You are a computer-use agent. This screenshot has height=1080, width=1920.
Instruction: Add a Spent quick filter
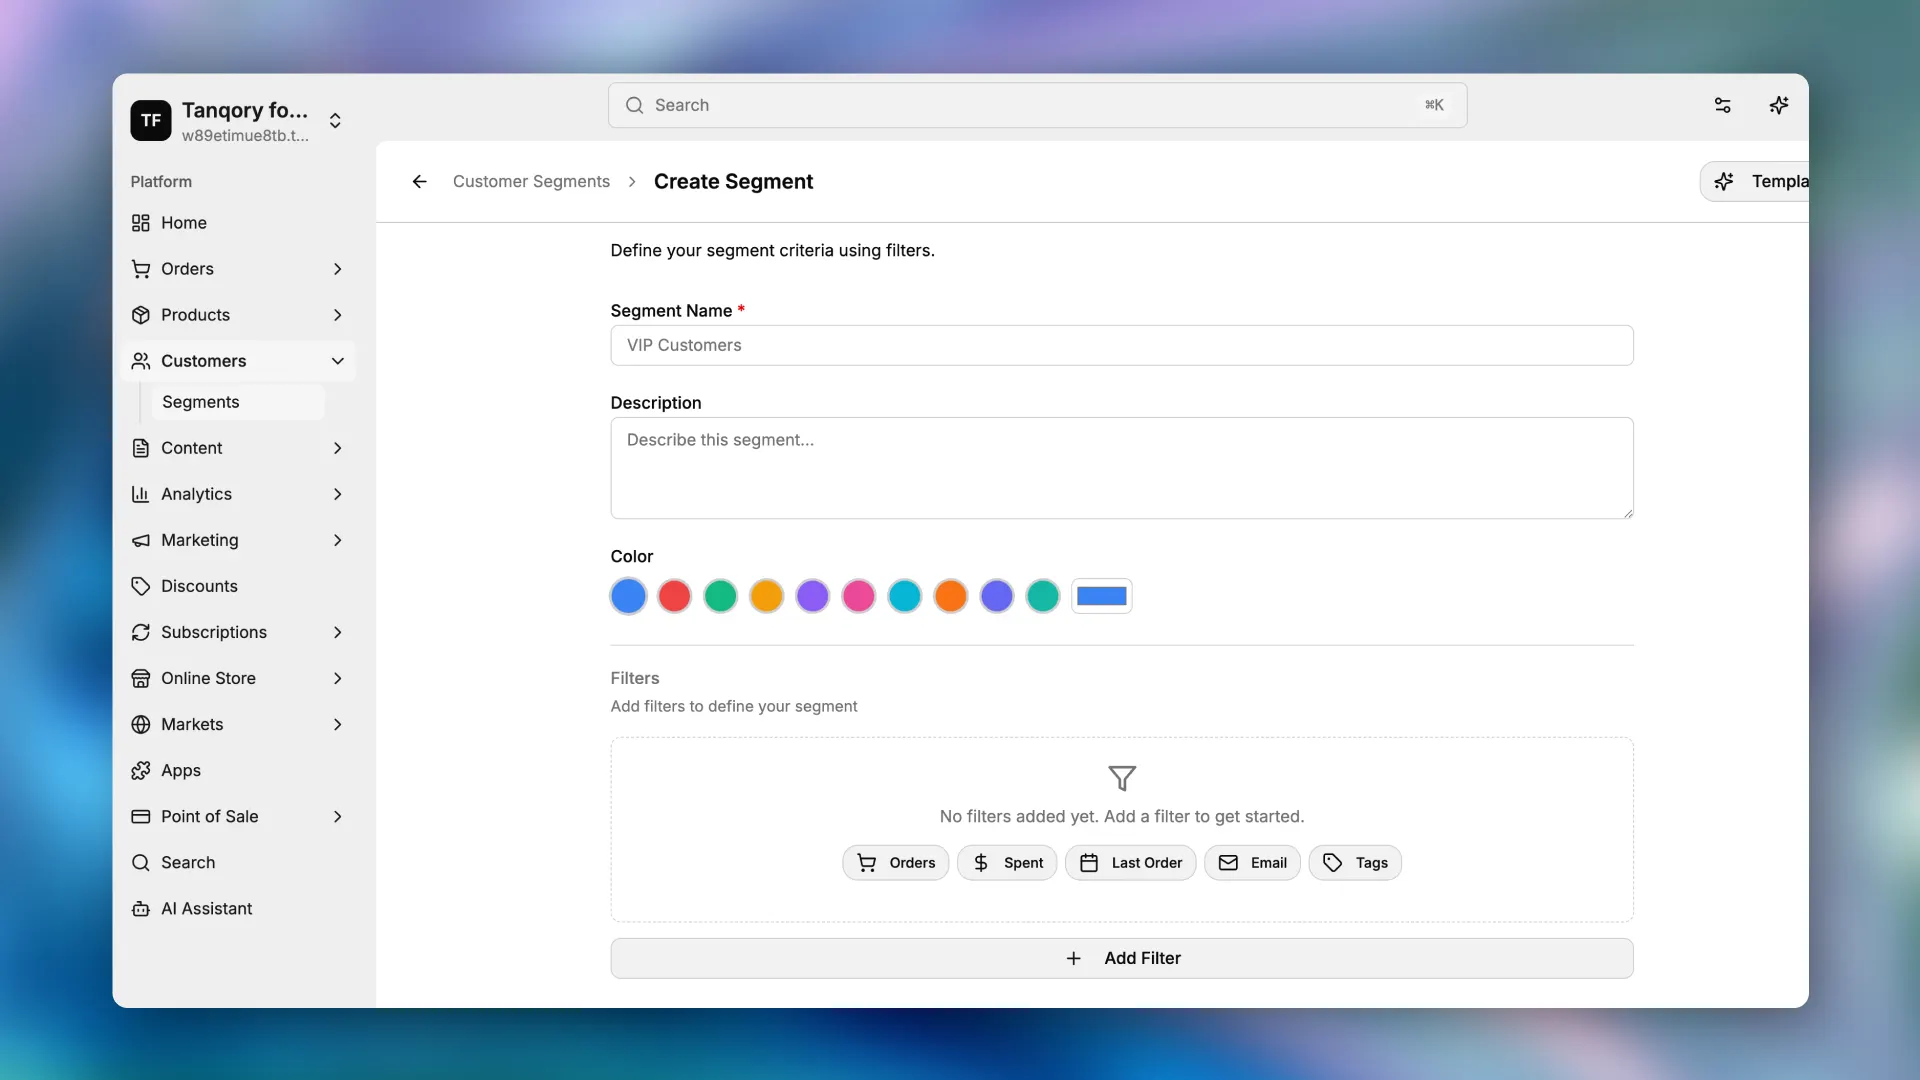[x=1007, y=862]
